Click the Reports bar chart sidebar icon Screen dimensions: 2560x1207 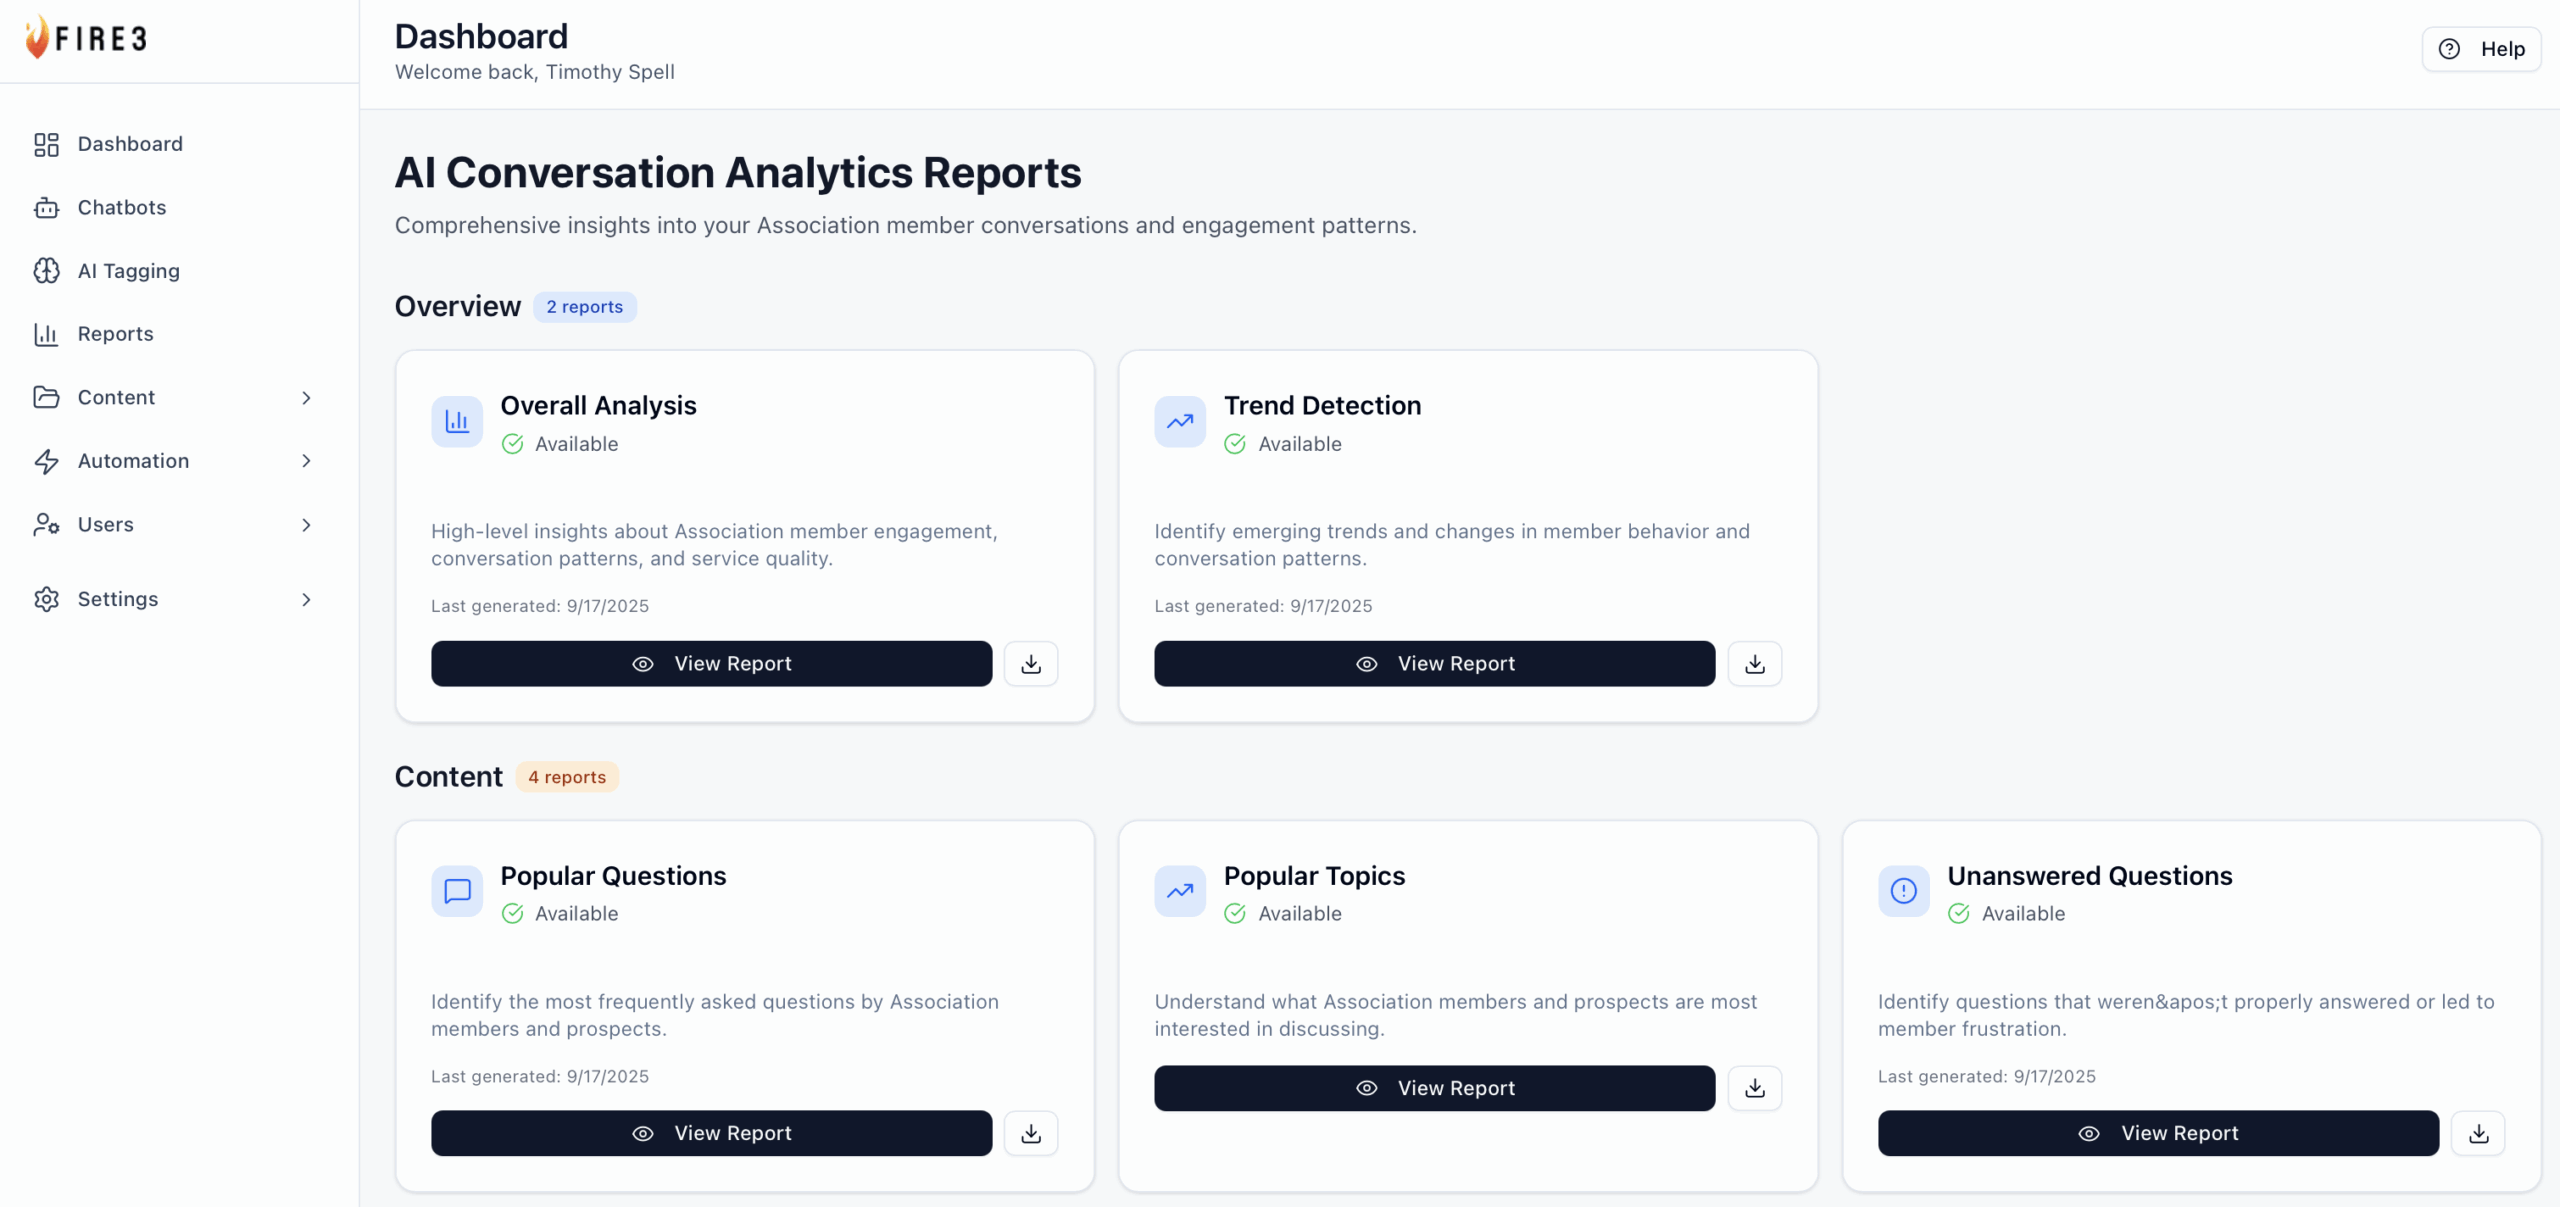click(x=46, y=334)
